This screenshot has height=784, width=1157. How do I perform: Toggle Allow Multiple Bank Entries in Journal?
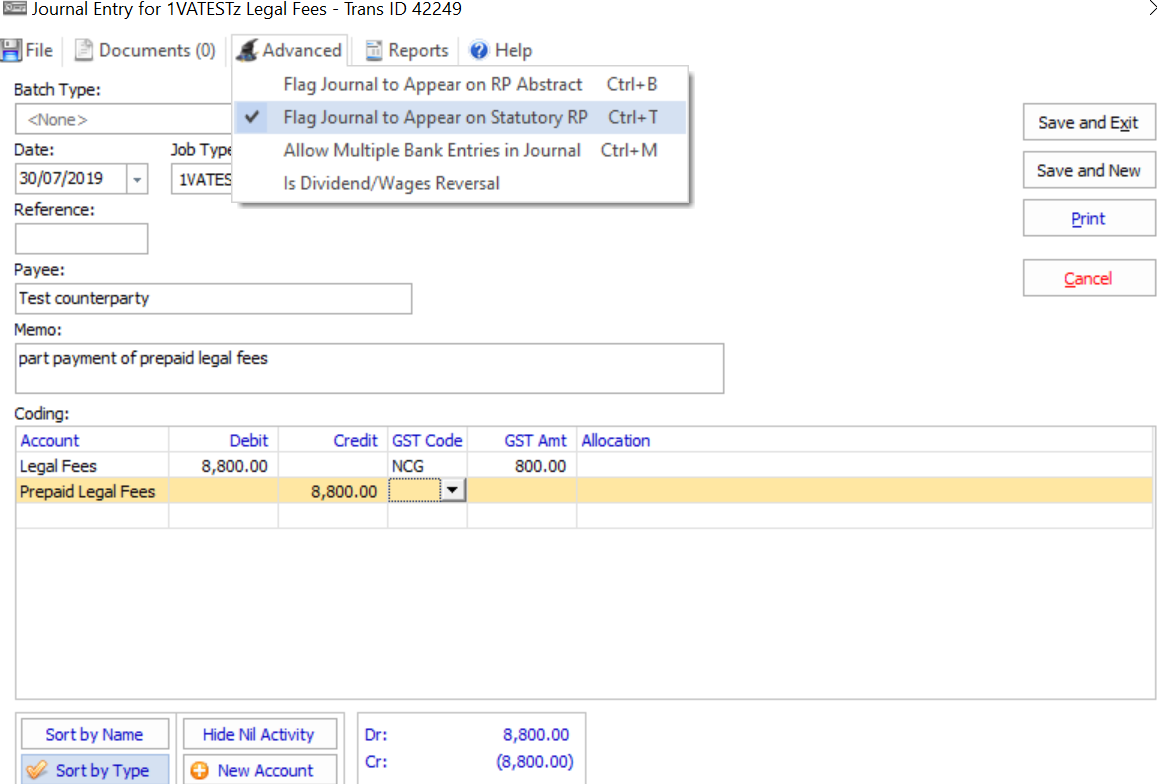coord(431,151)
